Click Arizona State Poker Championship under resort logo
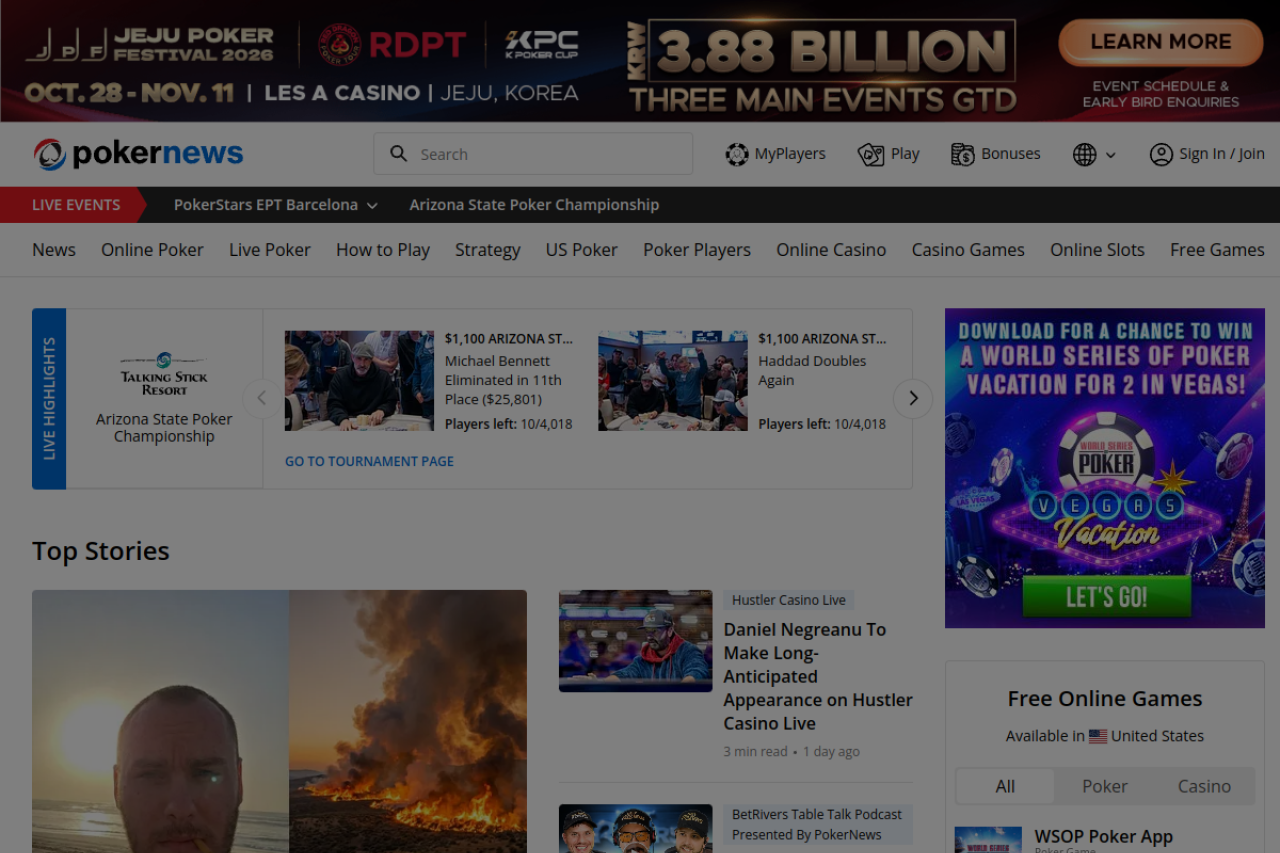This screenshot has width=1280, height=853. pos(164,428)
